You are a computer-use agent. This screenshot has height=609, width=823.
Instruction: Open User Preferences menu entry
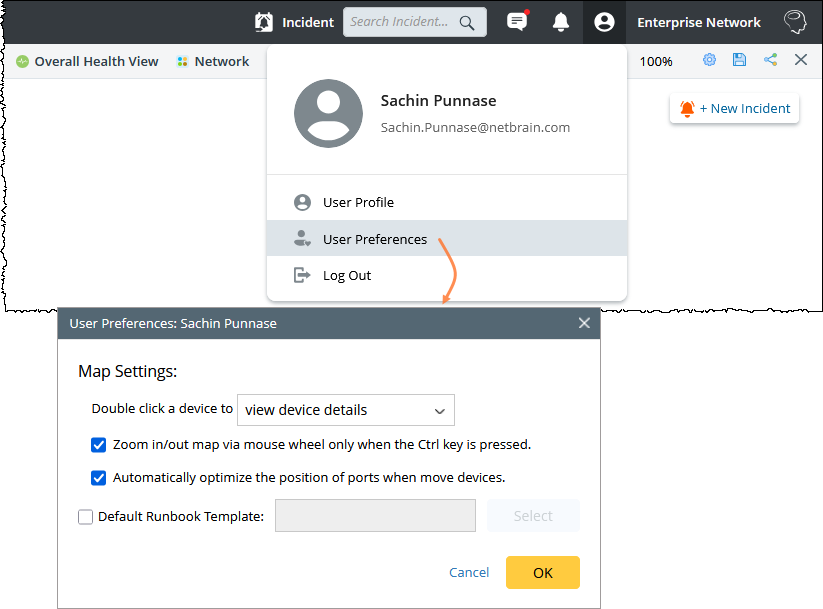(x=374, y=239)
